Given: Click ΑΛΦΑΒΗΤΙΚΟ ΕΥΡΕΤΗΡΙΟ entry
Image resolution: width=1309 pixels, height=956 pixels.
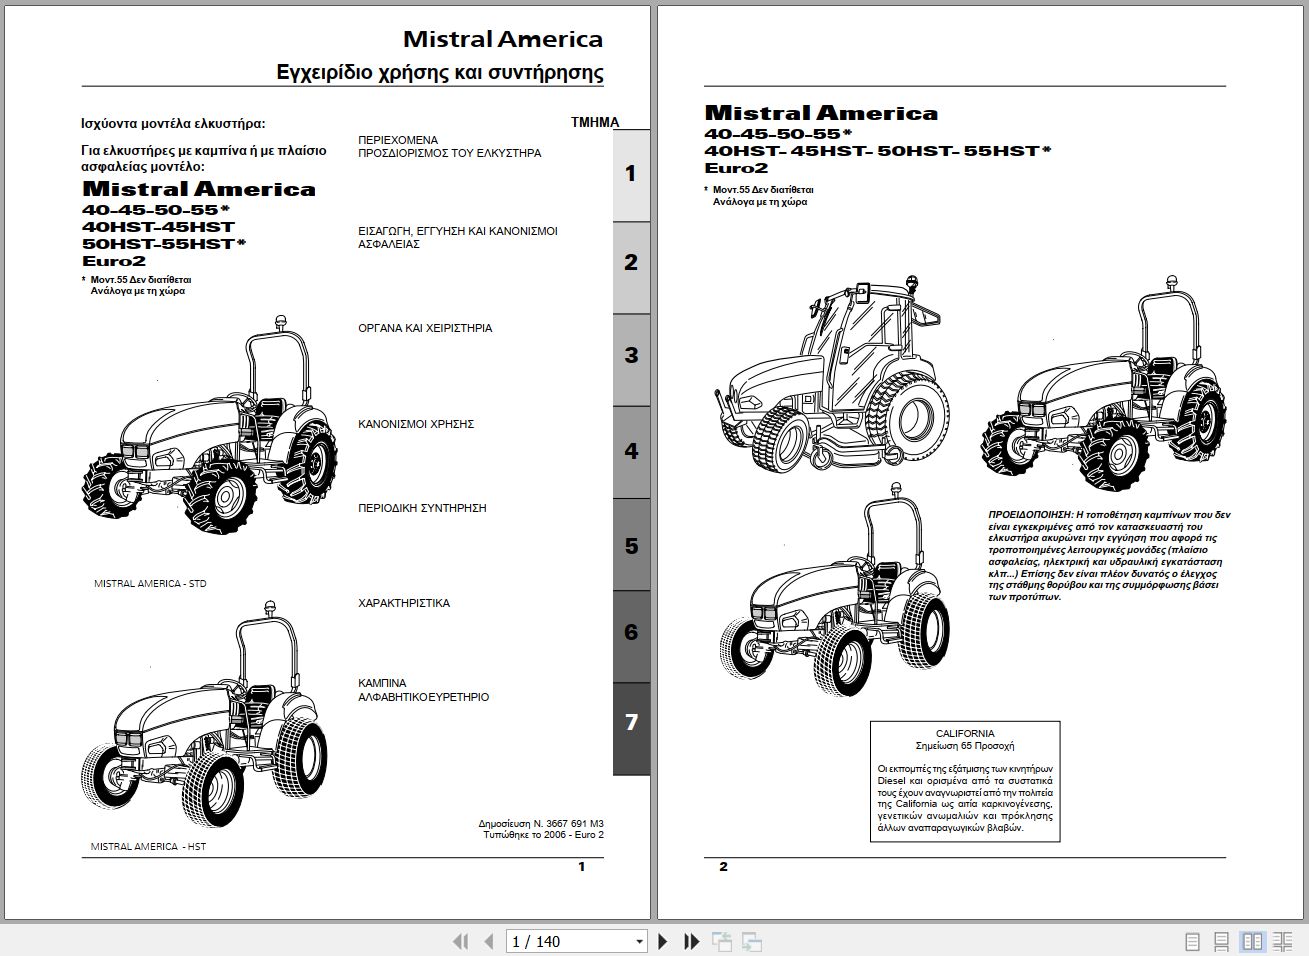Looking at the screenshot, I should 424,697.
